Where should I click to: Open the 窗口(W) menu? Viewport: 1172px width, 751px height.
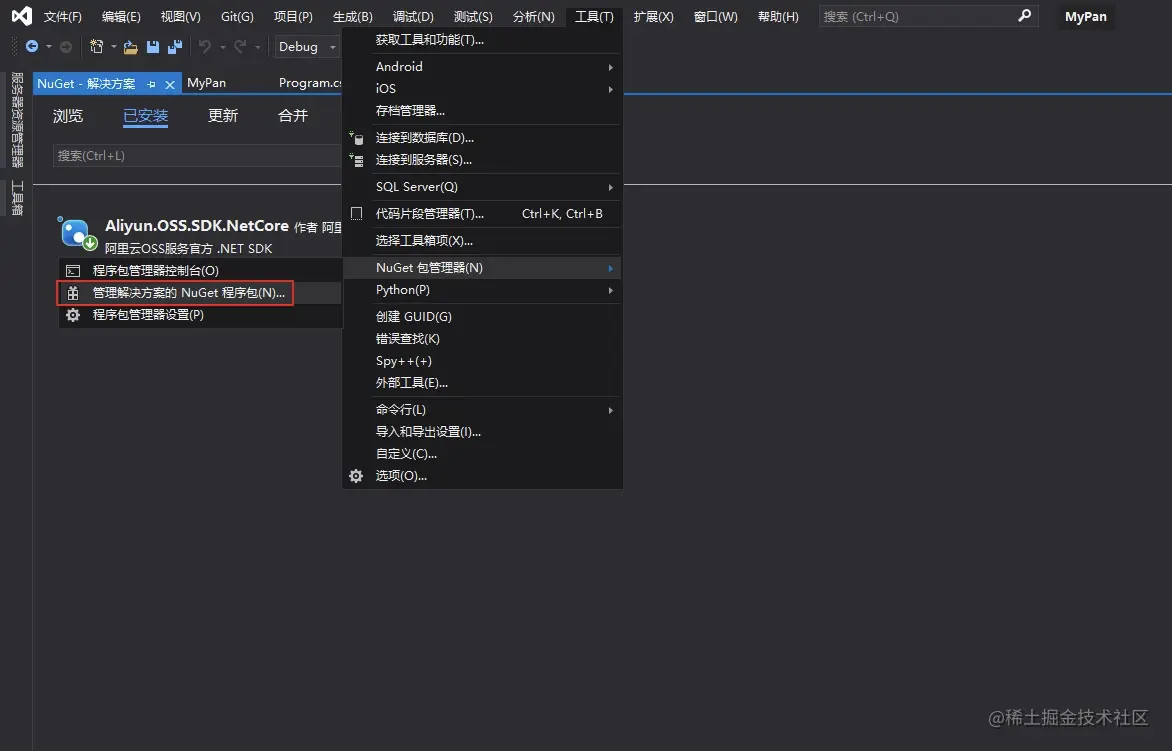(x=715, y=16)
